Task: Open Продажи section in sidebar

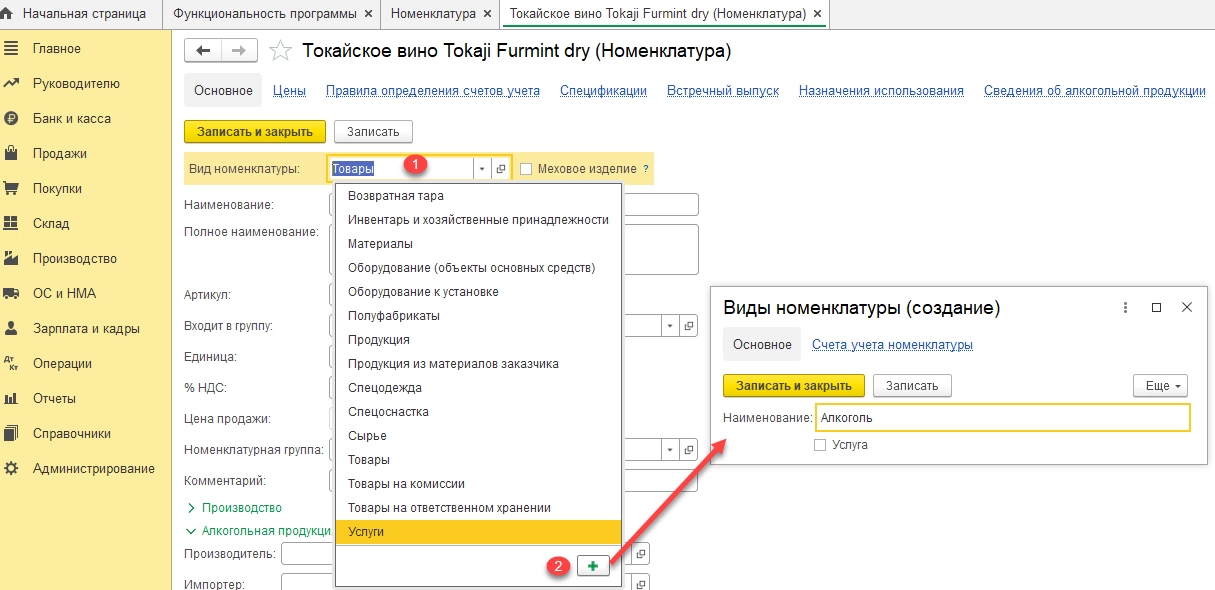Action: [x=60, y=153]
